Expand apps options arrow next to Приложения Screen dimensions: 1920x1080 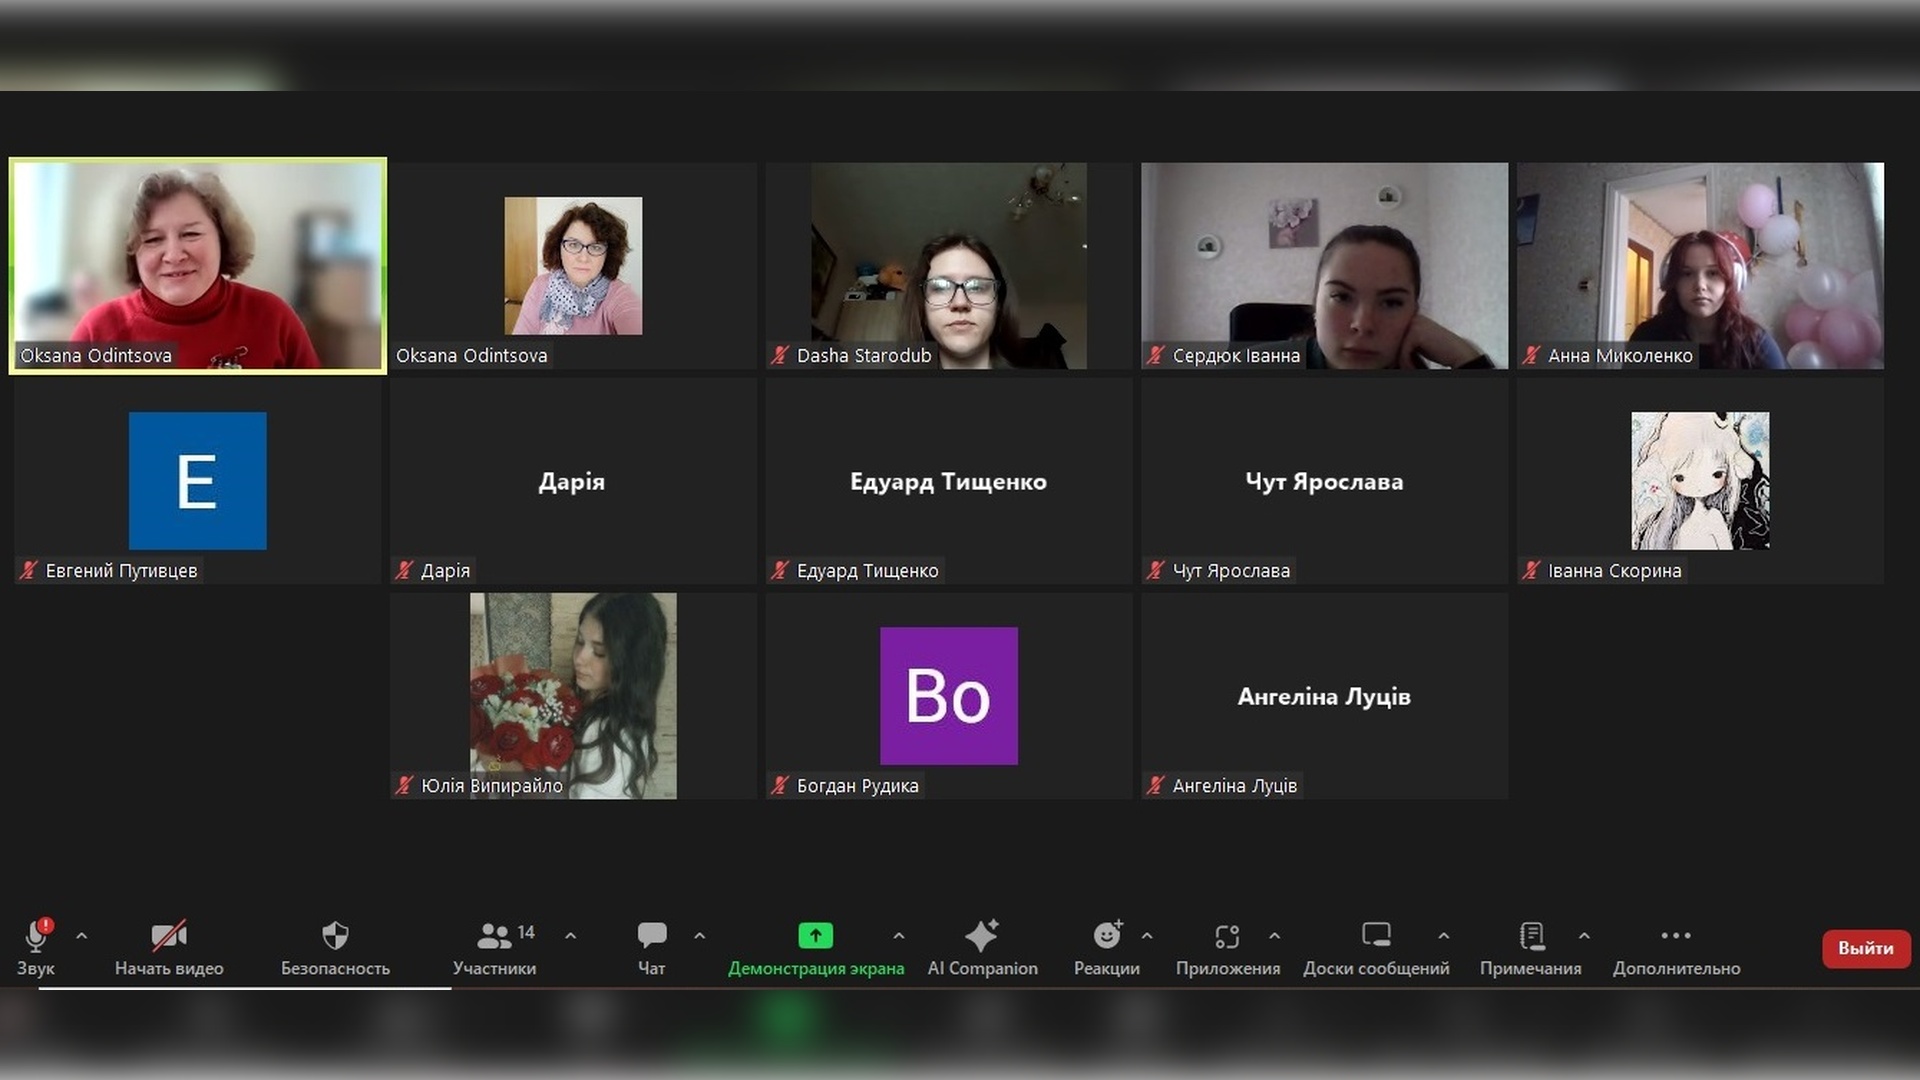pos(1275,936)
